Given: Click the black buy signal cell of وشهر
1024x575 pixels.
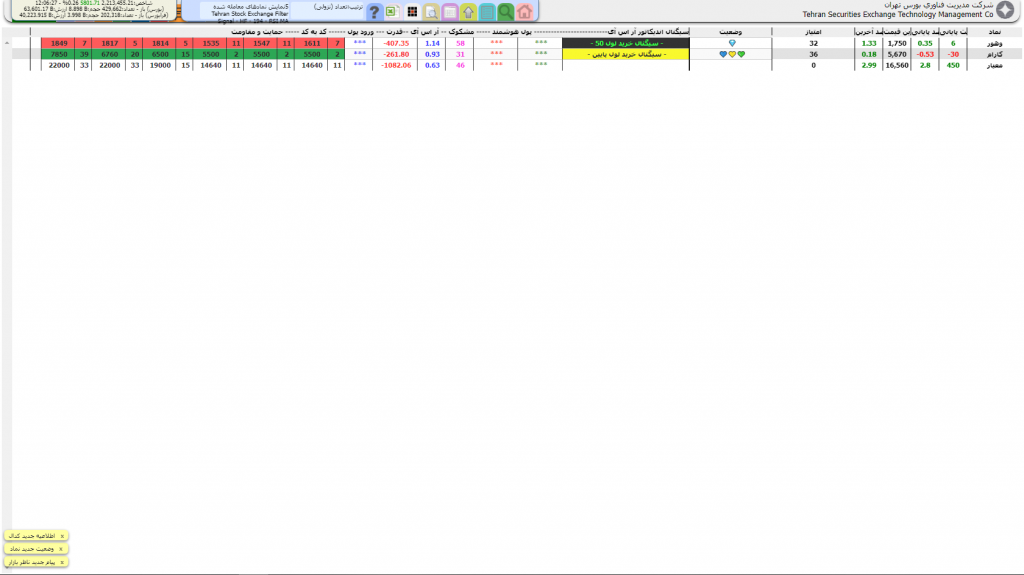Looking at the screenshot, I should point(626,43).
